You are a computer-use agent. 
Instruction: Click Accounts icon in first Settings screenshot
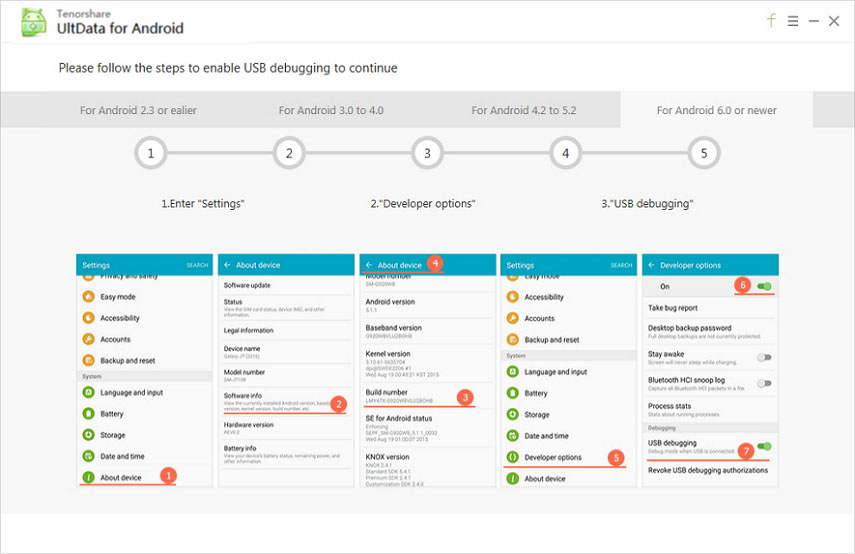(x=88, y=339)
